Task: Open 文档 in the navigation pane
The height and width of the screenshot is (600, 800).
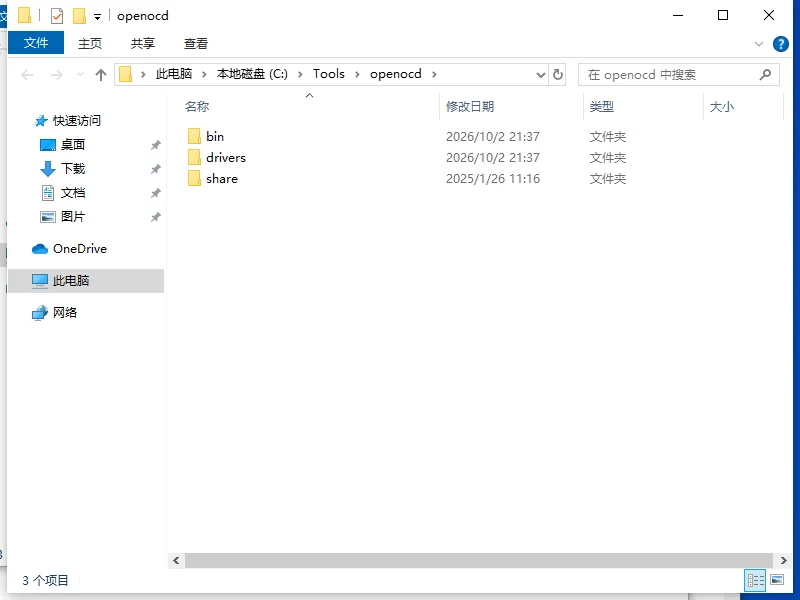Action: point(73,193)
